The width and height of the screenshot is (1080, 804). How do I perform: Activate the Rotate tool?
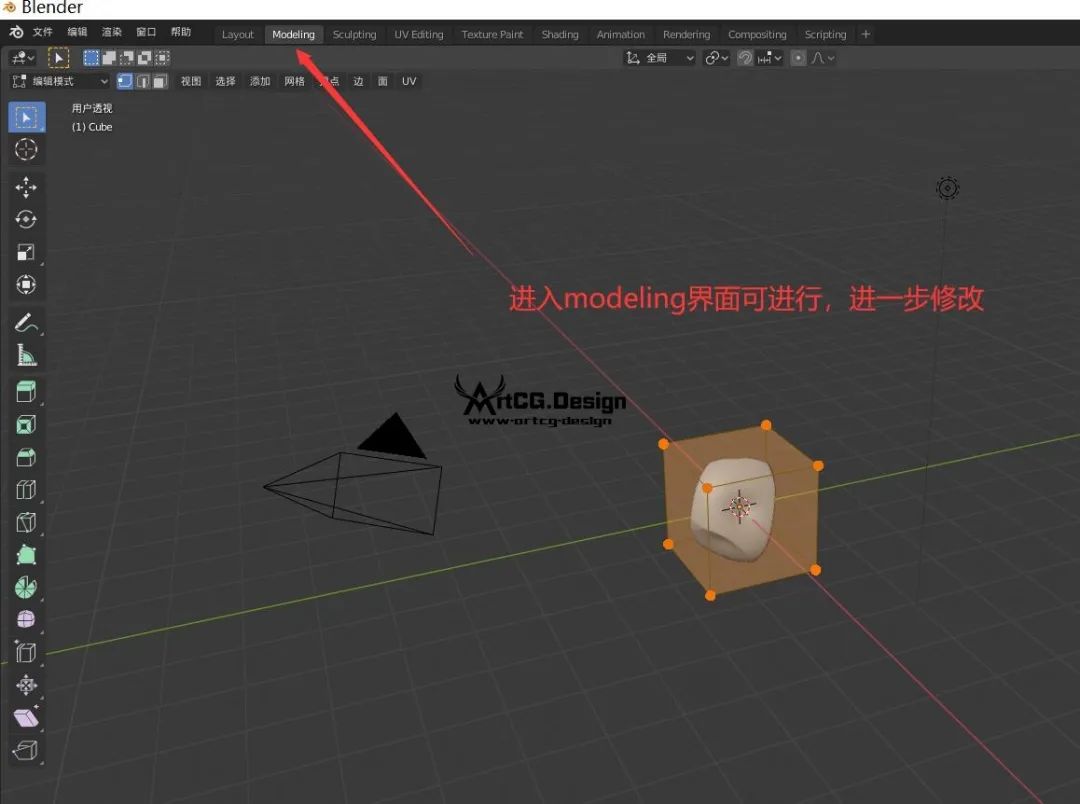click(26, 219)
